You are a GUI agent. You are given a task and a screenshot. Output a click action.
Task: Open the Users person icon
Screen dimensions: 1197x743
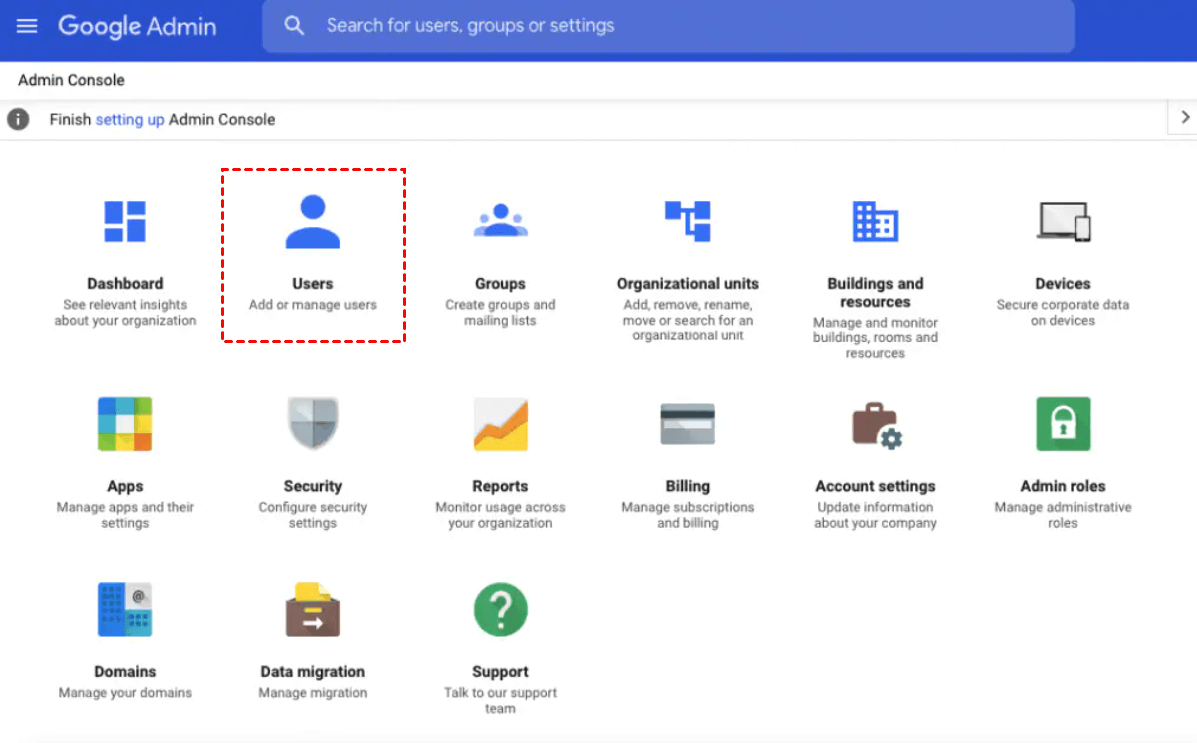point(313,221)
